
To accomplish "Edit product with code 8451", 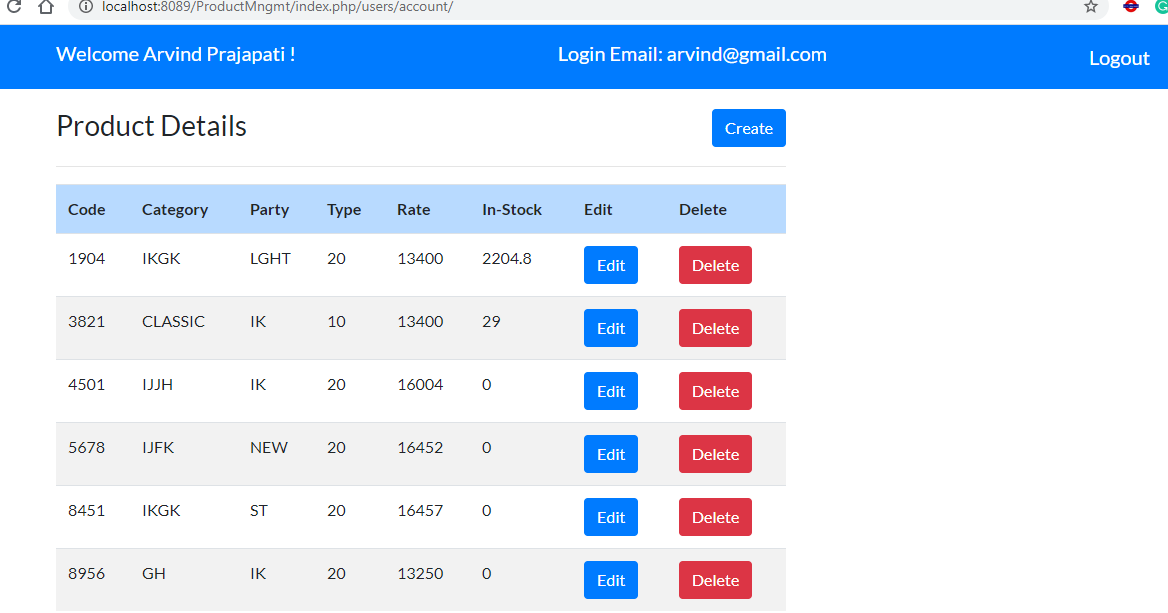I will [610, 517].
